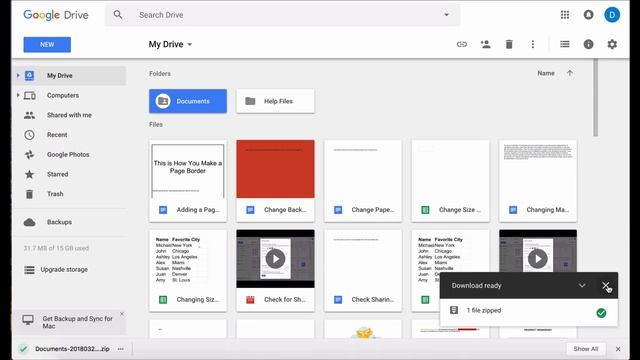This screenshot has width=640, height=360.
Task: Expand the My Drive tree arrow
Action: (x=18, y=76)
